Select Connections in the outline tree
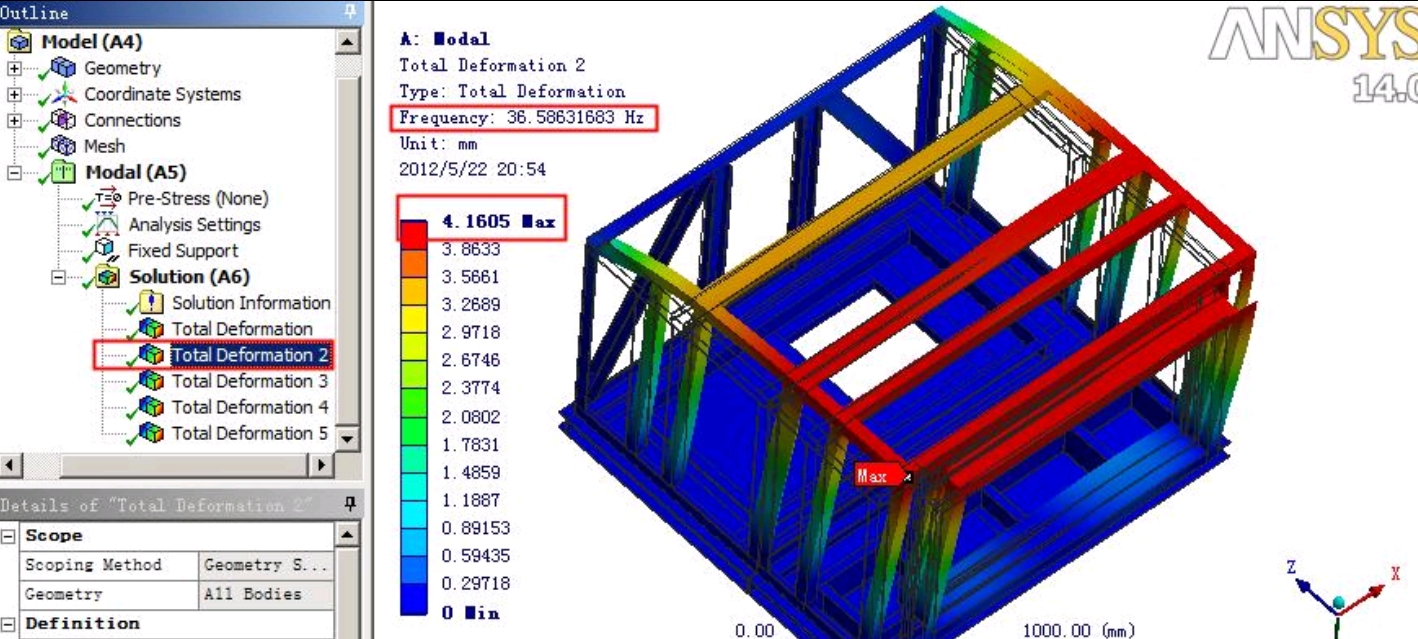The image size is (1418, 639). 132,120
